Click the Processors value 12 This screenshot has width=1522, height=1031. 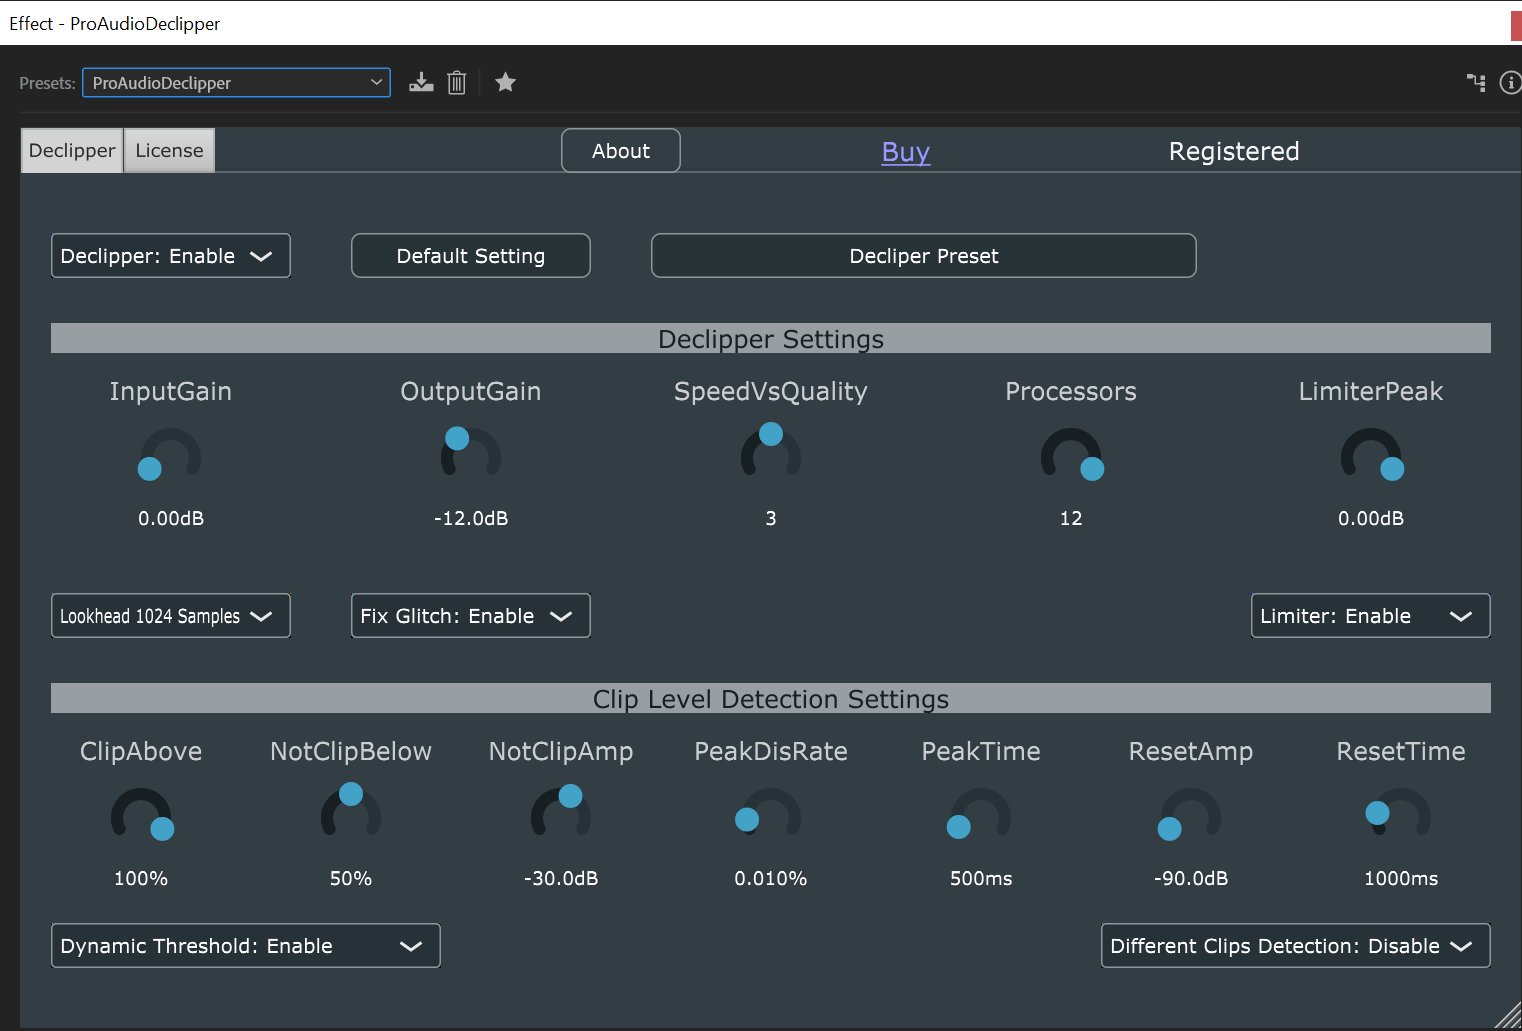coord(1071,518)
